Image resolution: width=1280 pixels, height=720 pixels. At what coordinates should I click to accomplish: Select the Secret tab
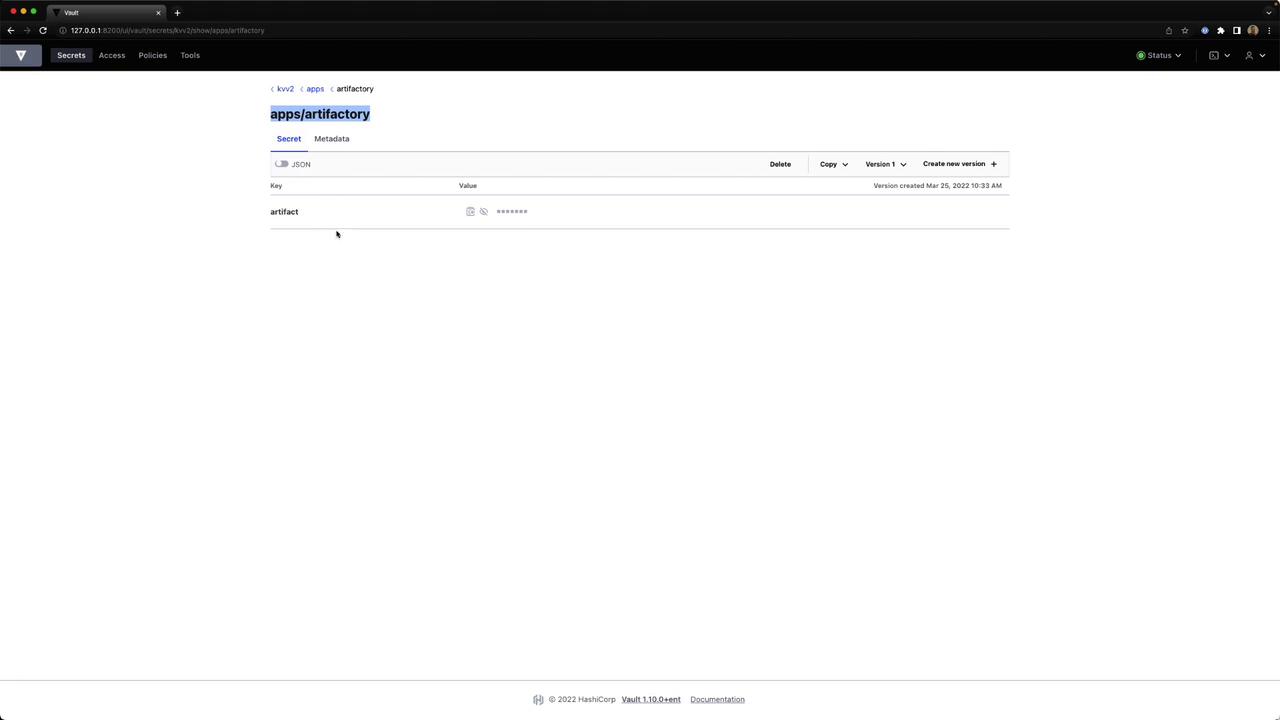(289, 139)
